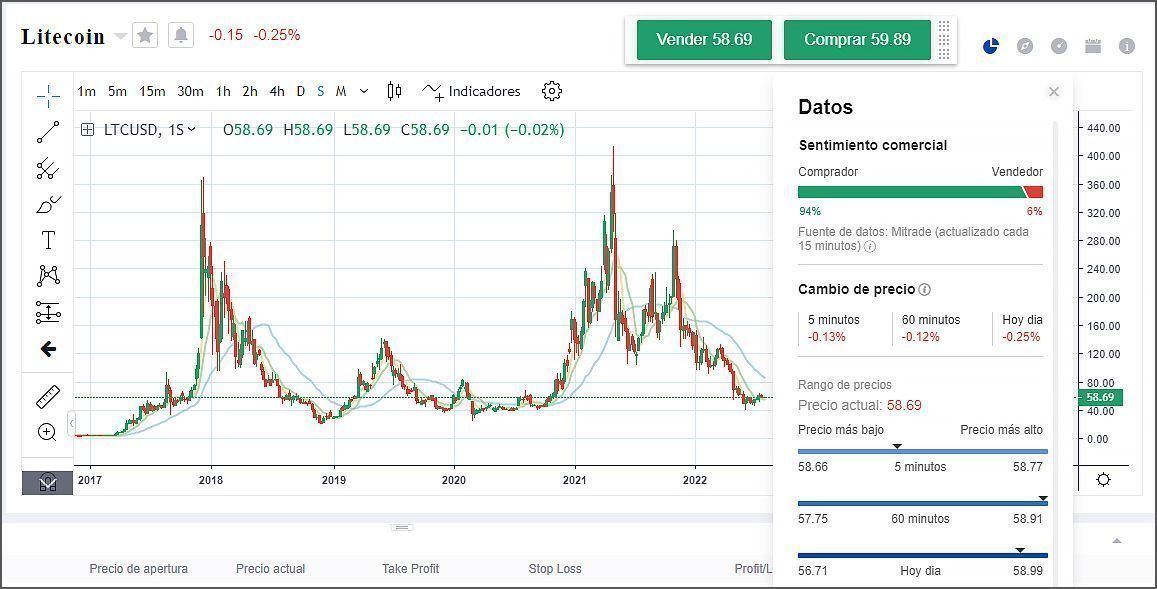Toggle the LTCUSD legend expand box
Image resolution: width=1157 pixels, height=589 pixels.
tap(88, 129)
